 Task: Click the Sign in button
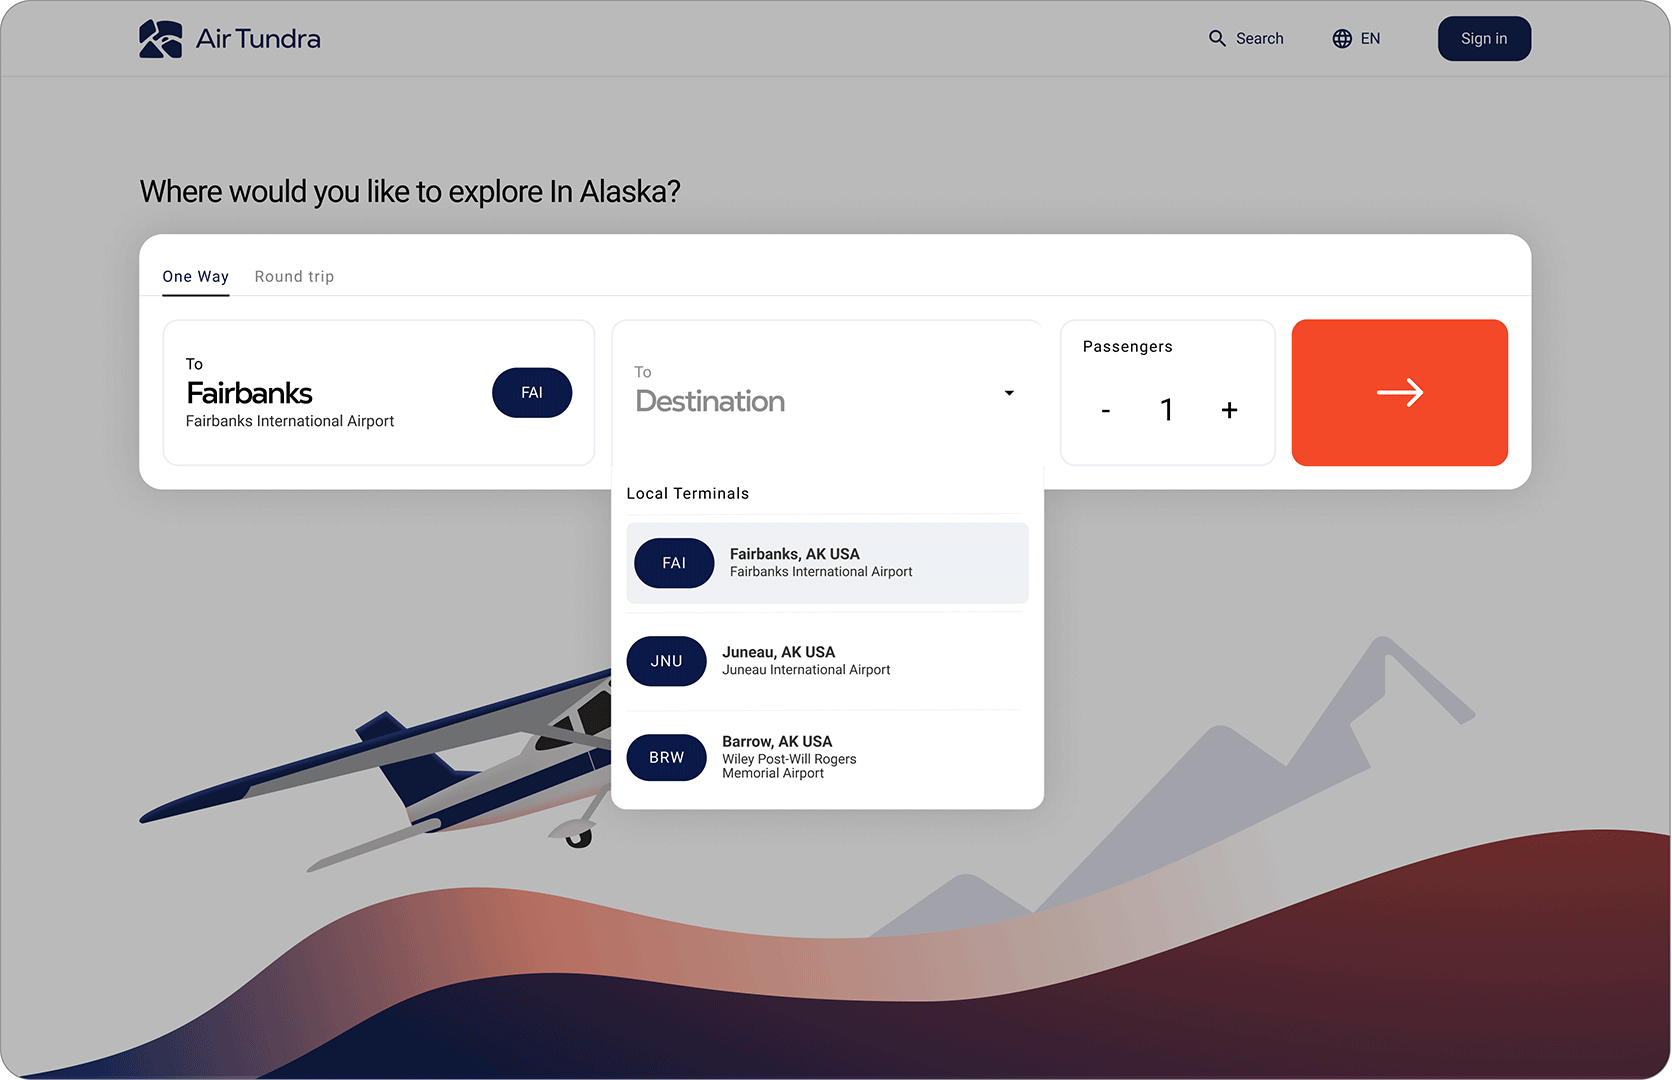1484,39
